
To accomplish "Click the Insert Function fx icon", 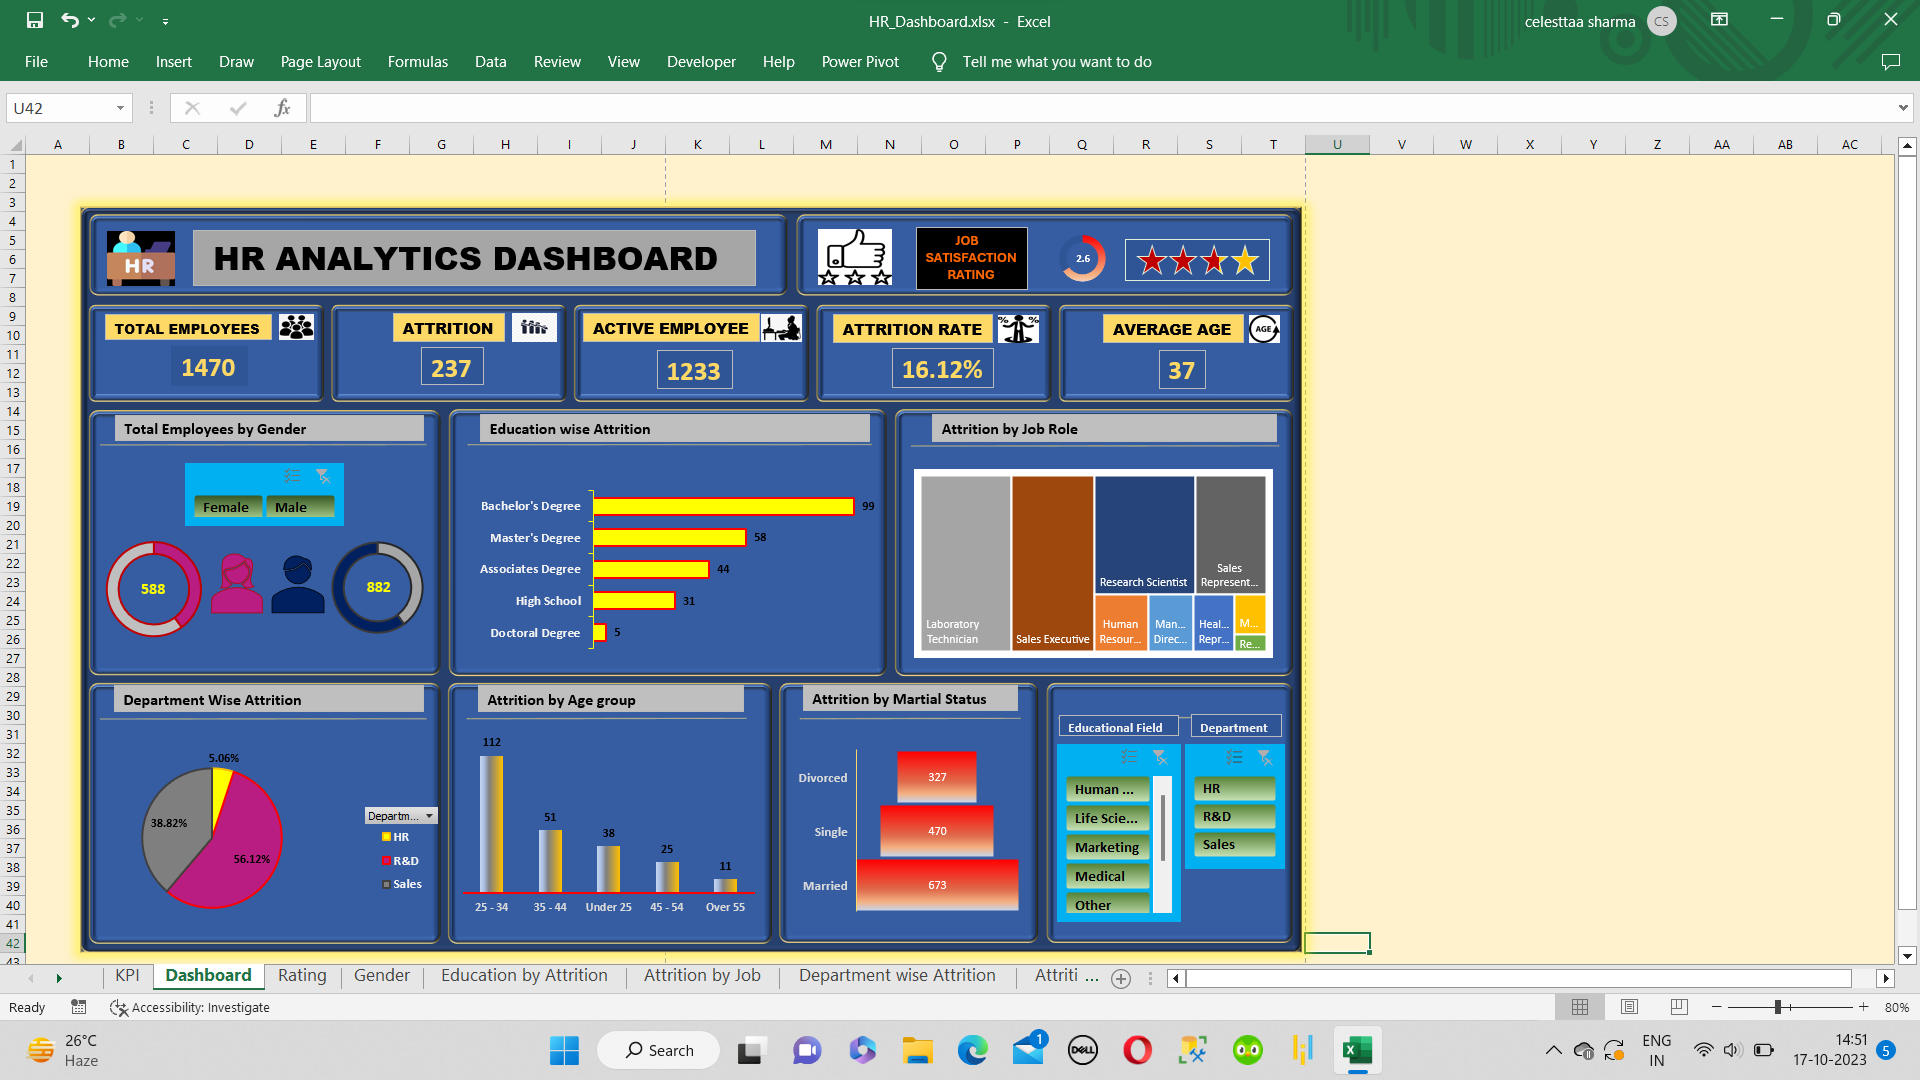I will click(283, 107).
